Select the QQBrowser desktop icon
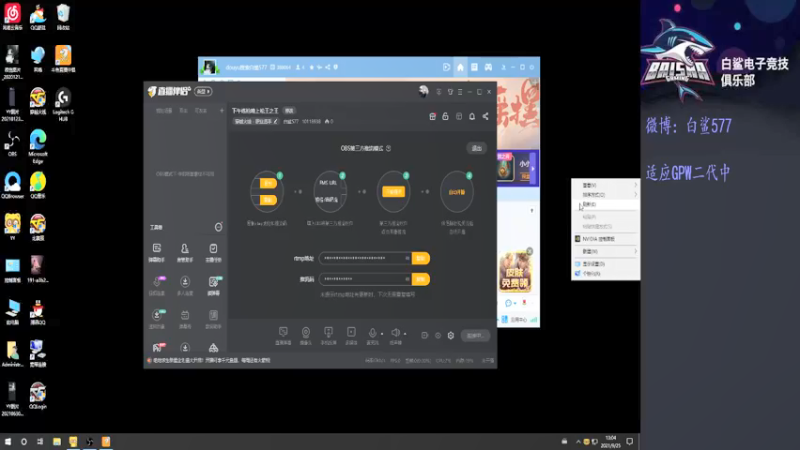Image resolution: width=800 pixels, height=450 pixels. [x=12, y=185]
